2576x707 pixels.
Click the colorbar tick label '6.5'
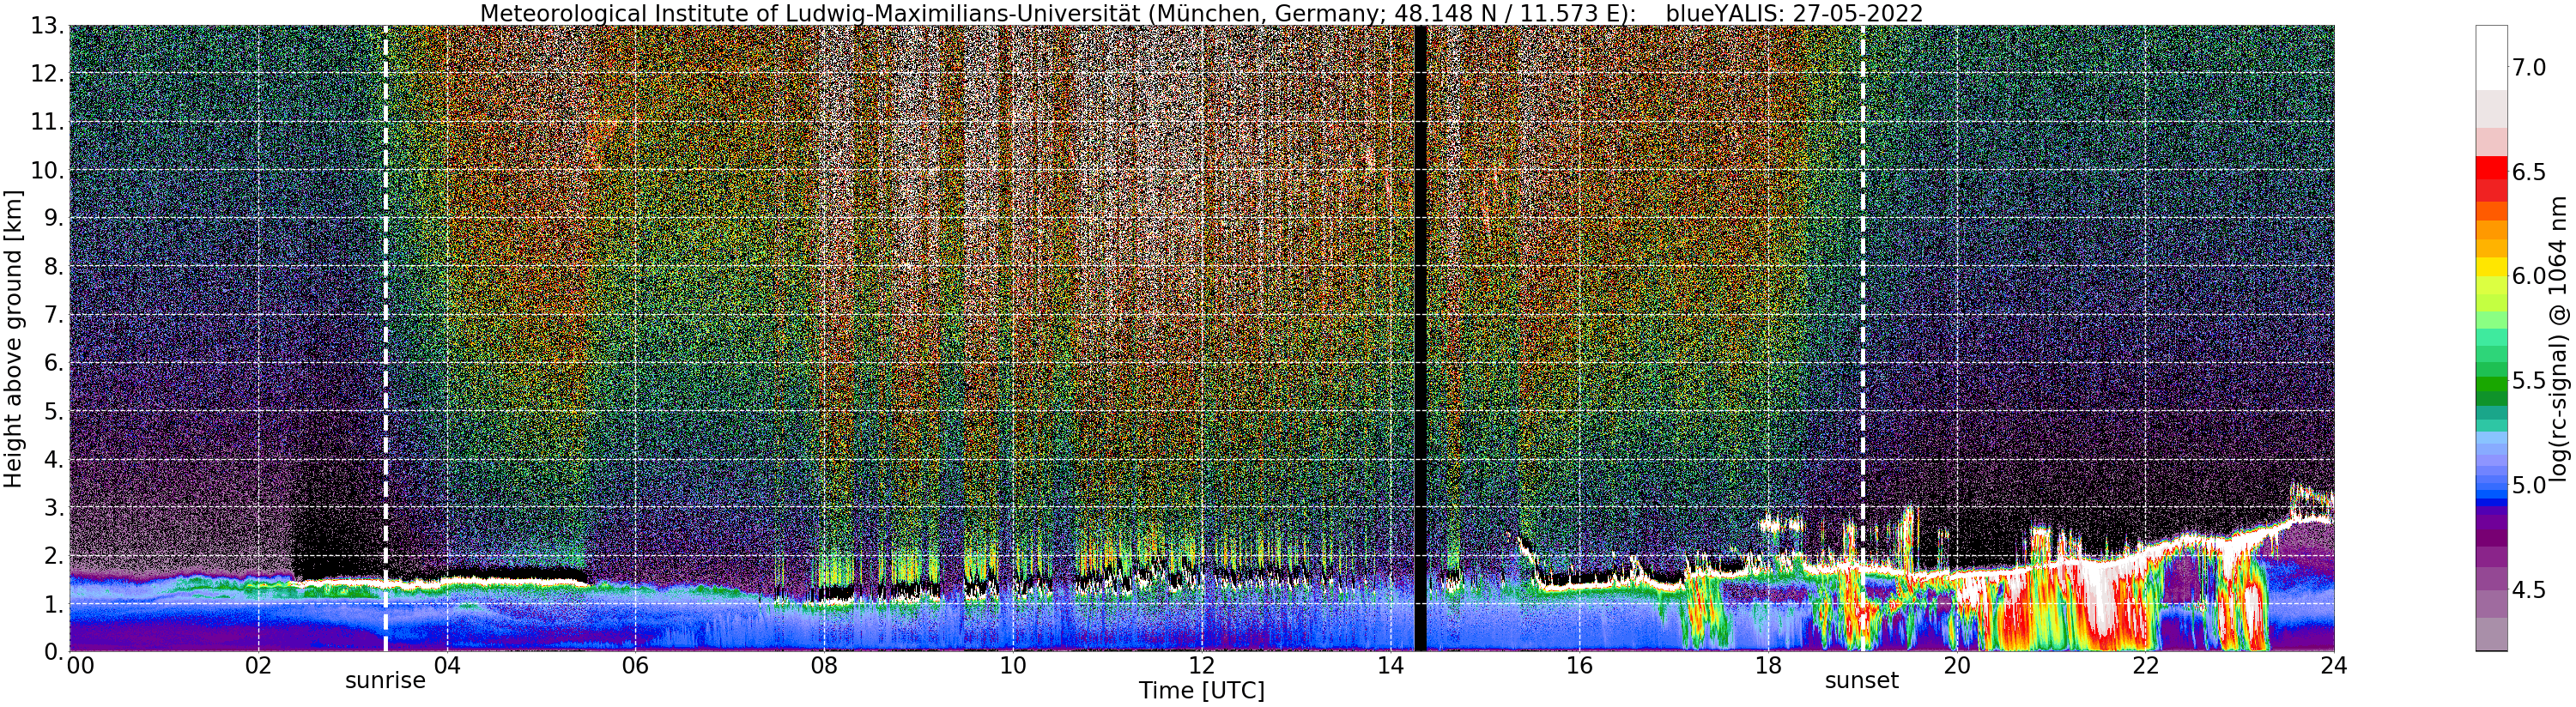coord(2529,172)
